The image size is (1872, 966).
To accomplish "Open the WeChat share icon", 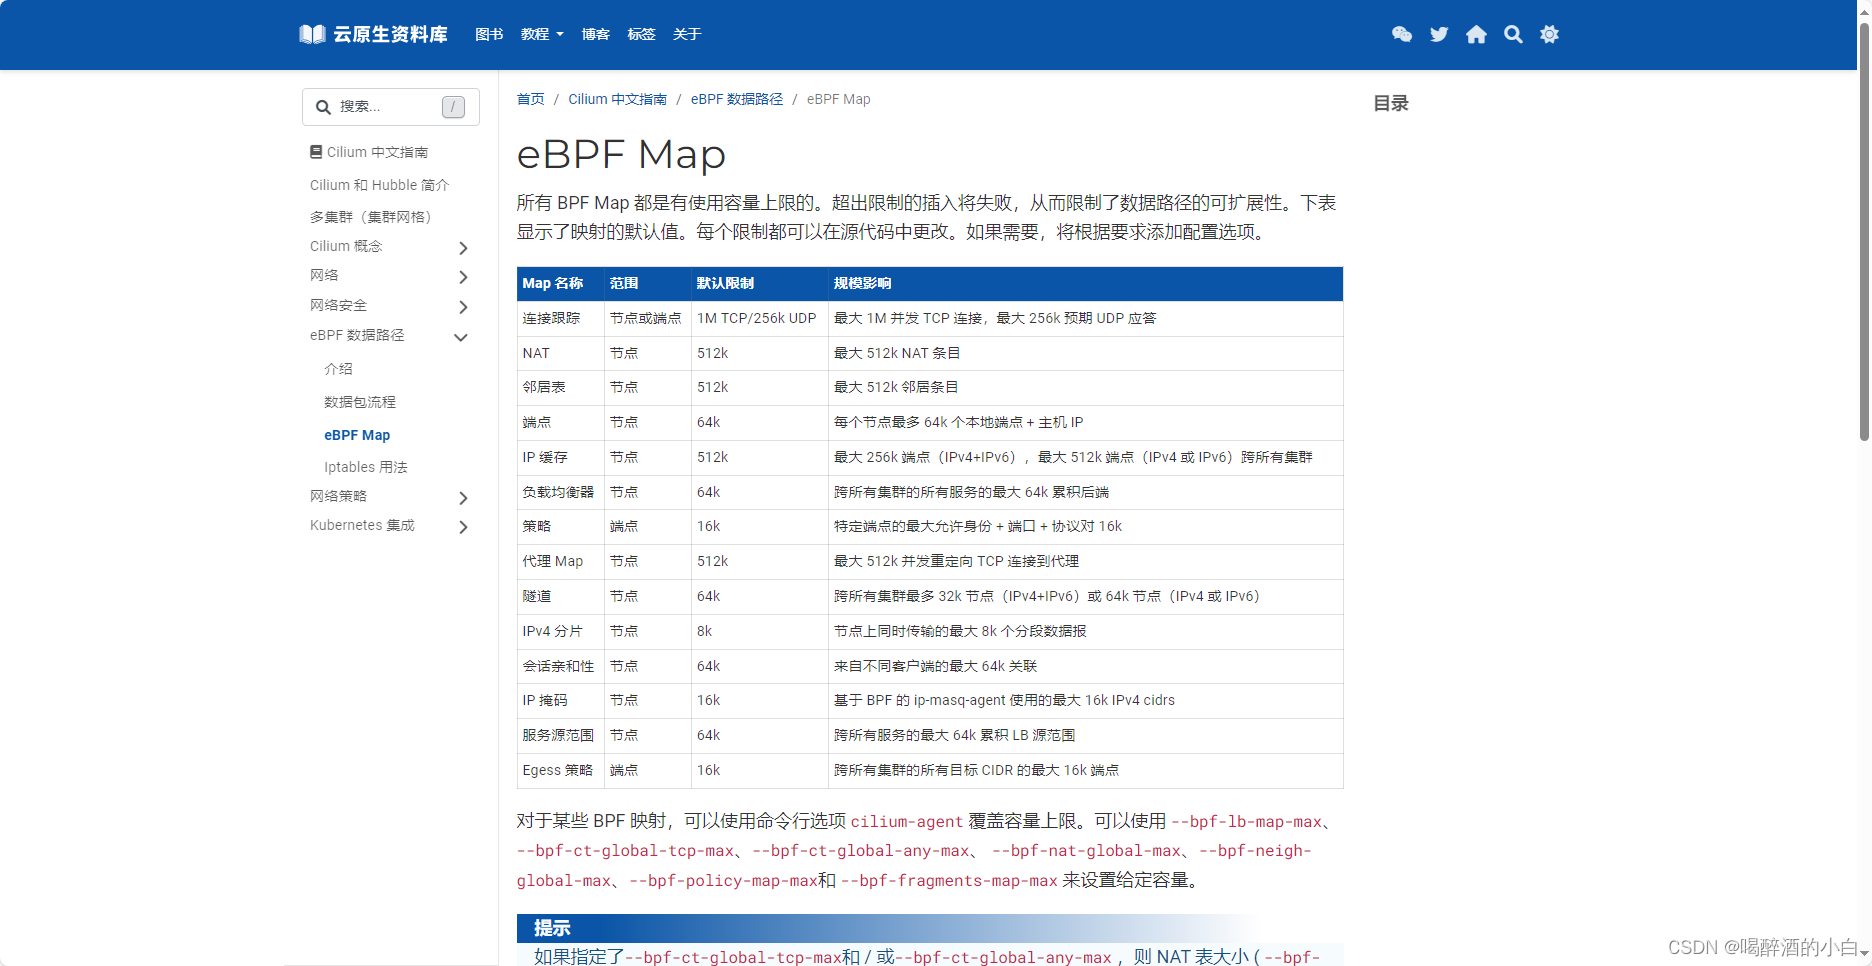I will click(1401, 34).
